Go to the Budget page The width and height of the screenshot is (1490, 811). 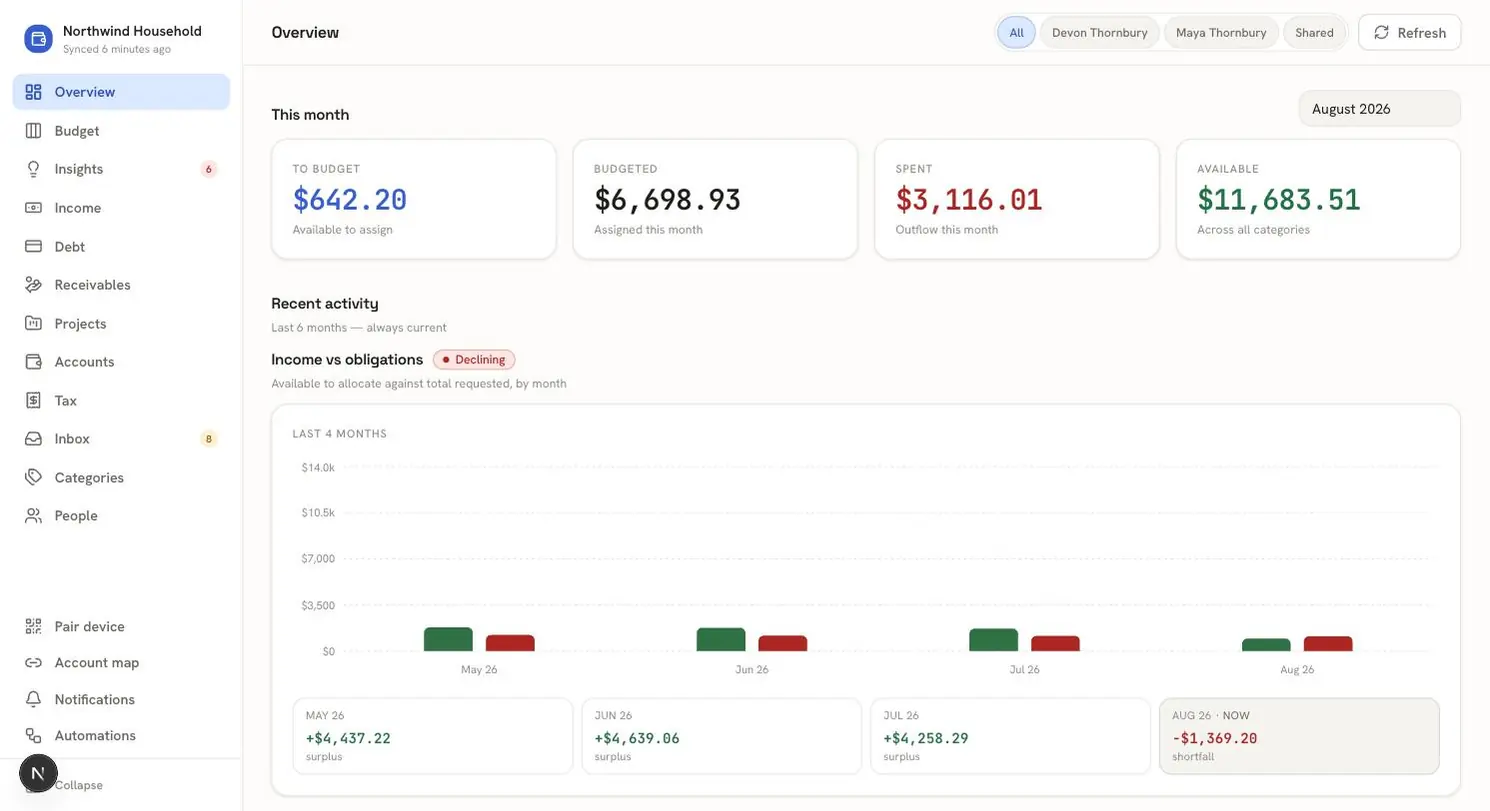(x=121, y=131)
